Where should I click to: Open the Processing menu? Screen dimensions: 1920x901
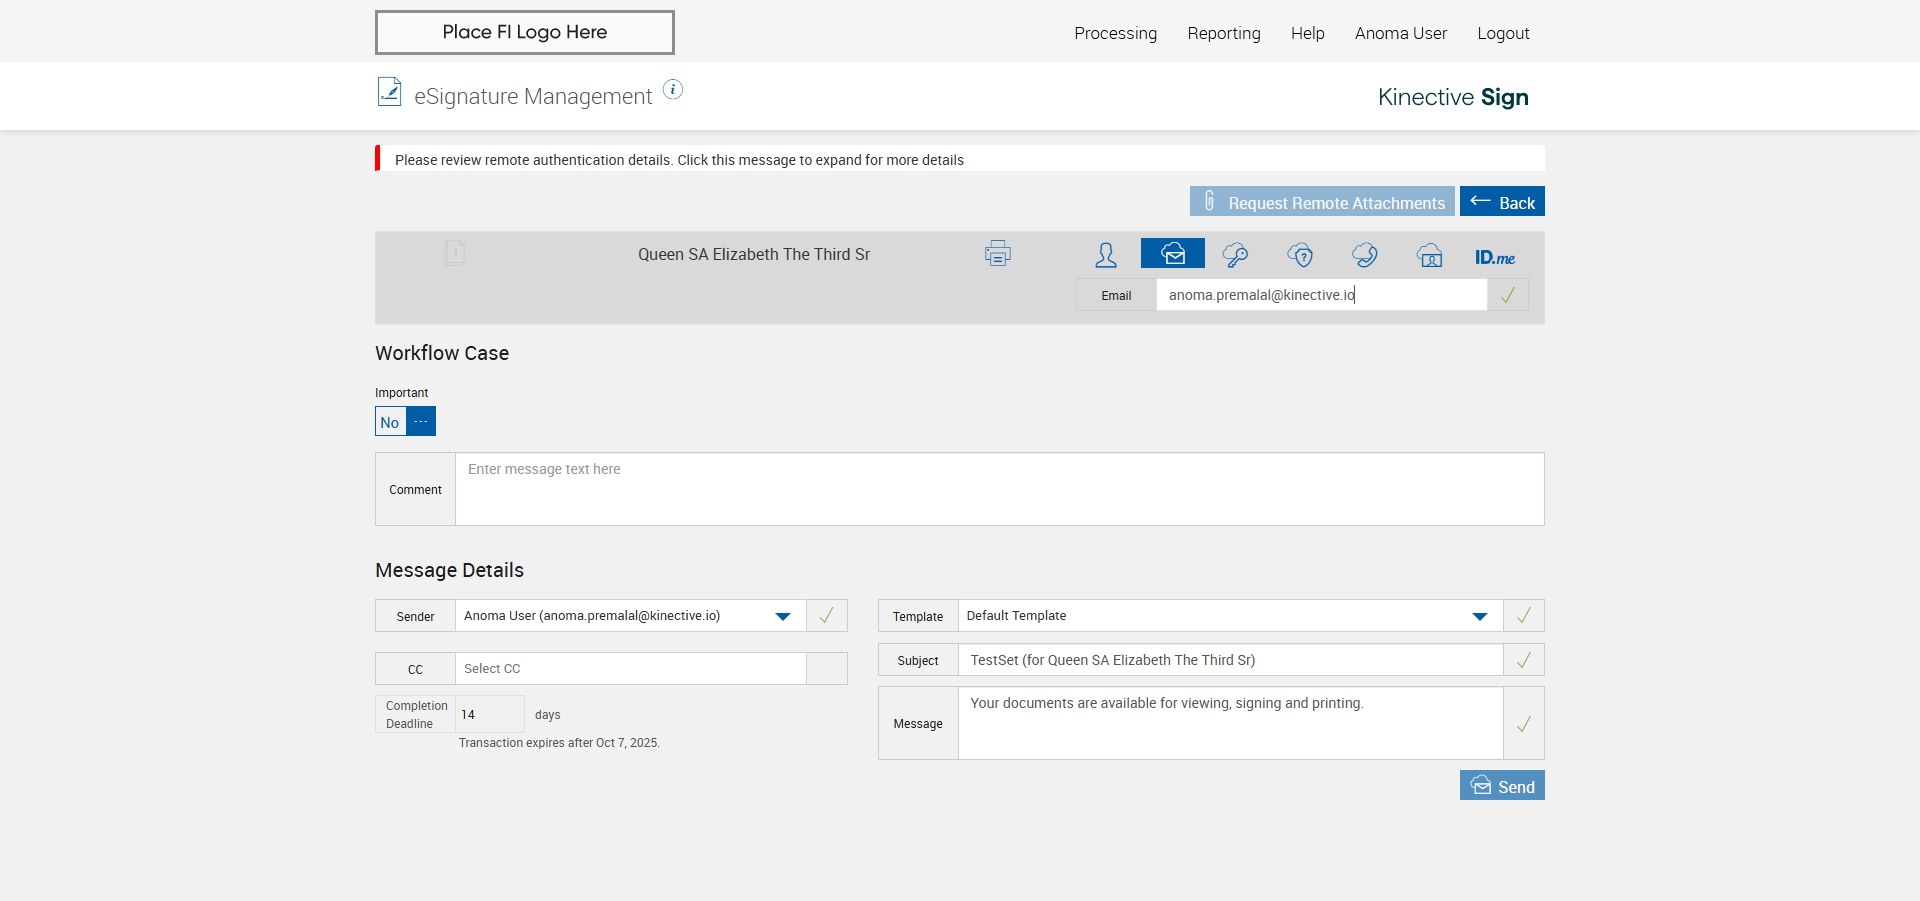point(1115,33)
